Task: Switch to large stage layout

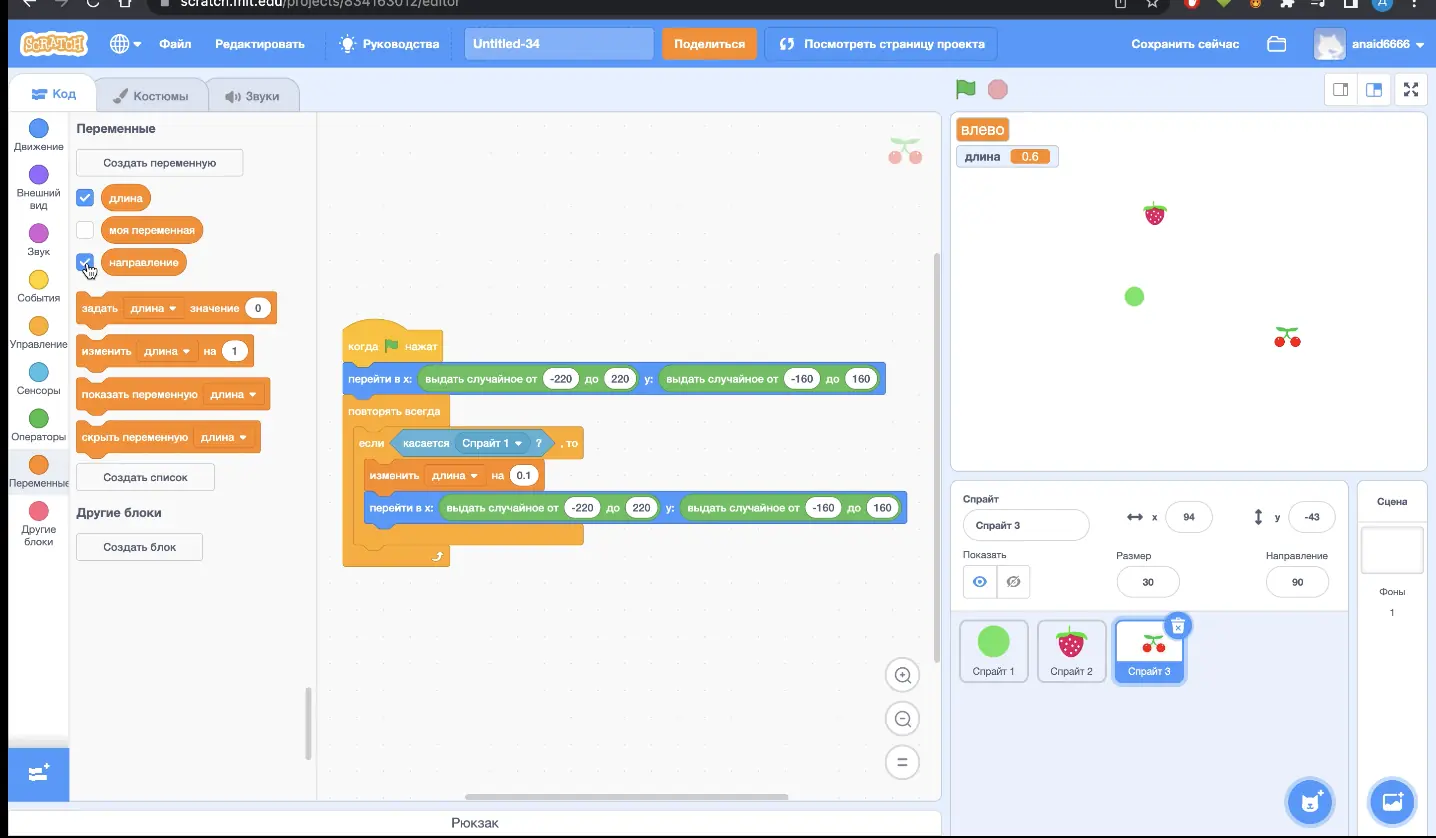Action: (1374, 90)
